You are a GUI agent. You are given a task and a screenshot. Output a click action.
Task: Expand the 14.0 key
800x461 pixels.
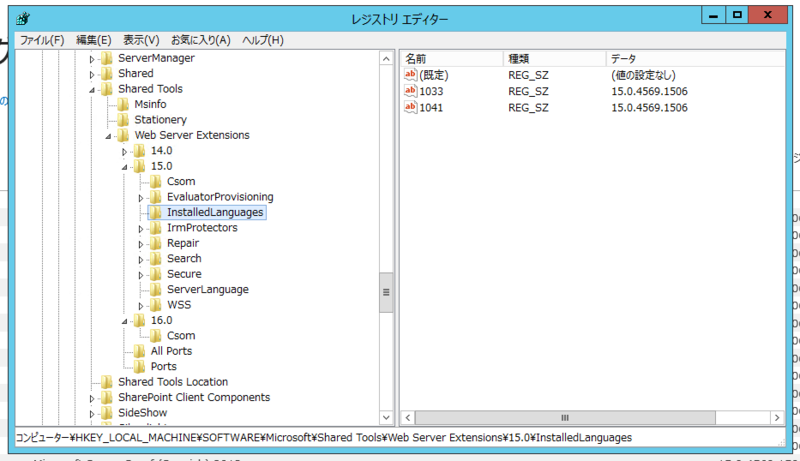(x=124, y=151)
